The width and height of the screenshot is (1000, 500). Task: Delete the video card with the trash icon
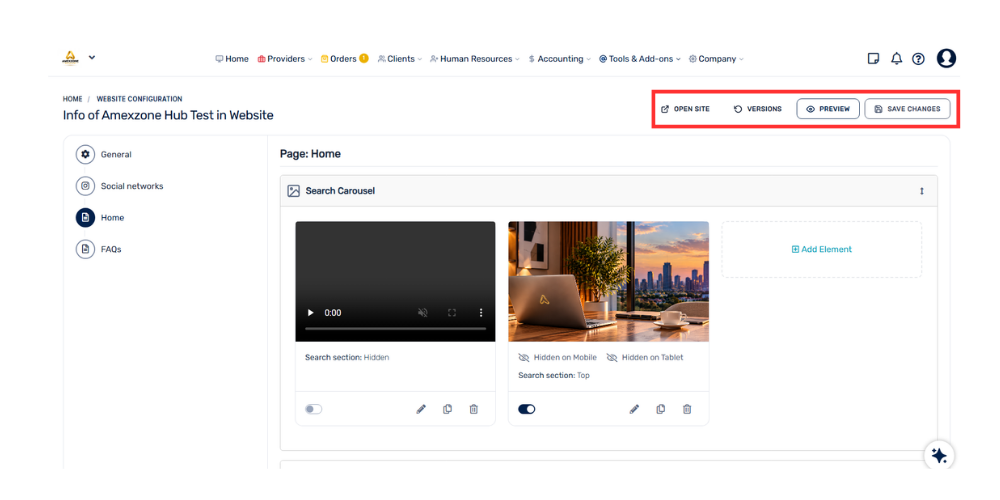(x=473, y=409)
